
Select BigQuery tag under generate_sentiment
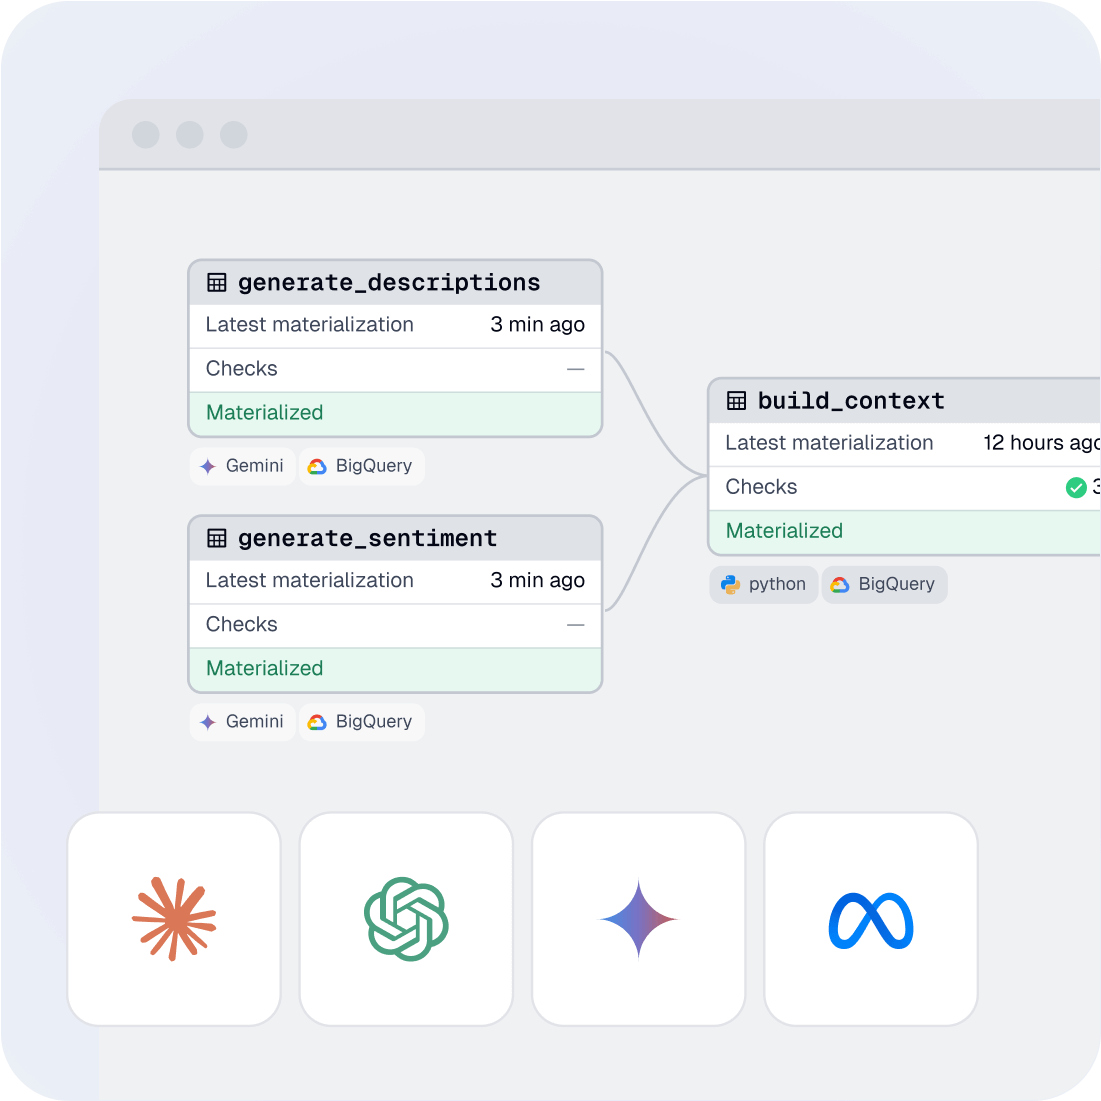[x=361, y=722]
